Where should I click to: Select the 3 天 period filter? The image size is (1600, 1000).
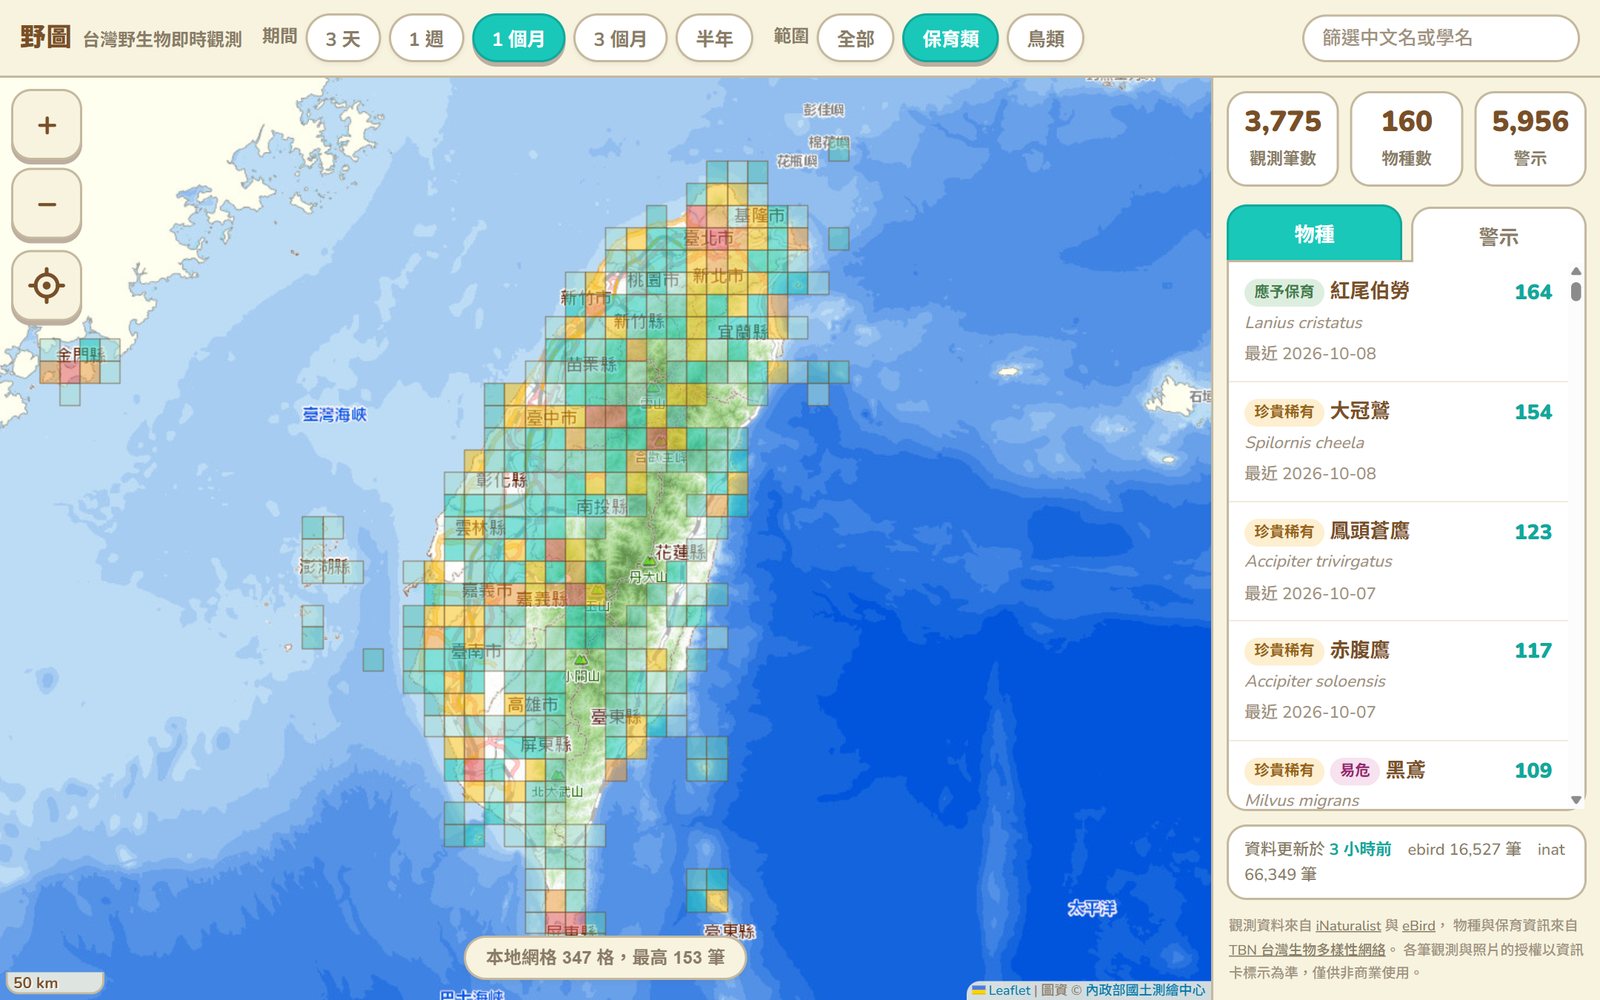343,39
